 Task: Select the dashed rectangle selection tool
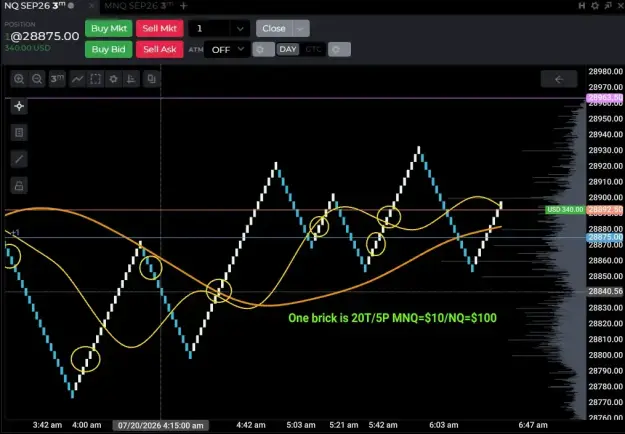(x=95, y=79)
